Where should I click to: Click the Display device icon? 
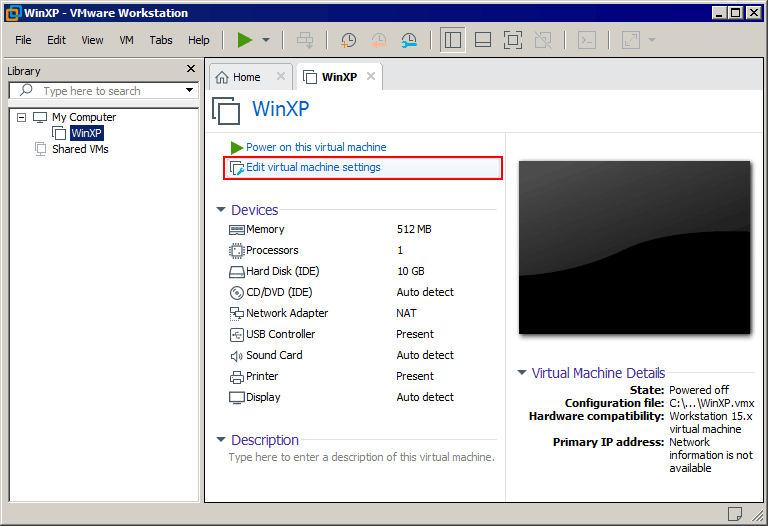coord(237,398)
